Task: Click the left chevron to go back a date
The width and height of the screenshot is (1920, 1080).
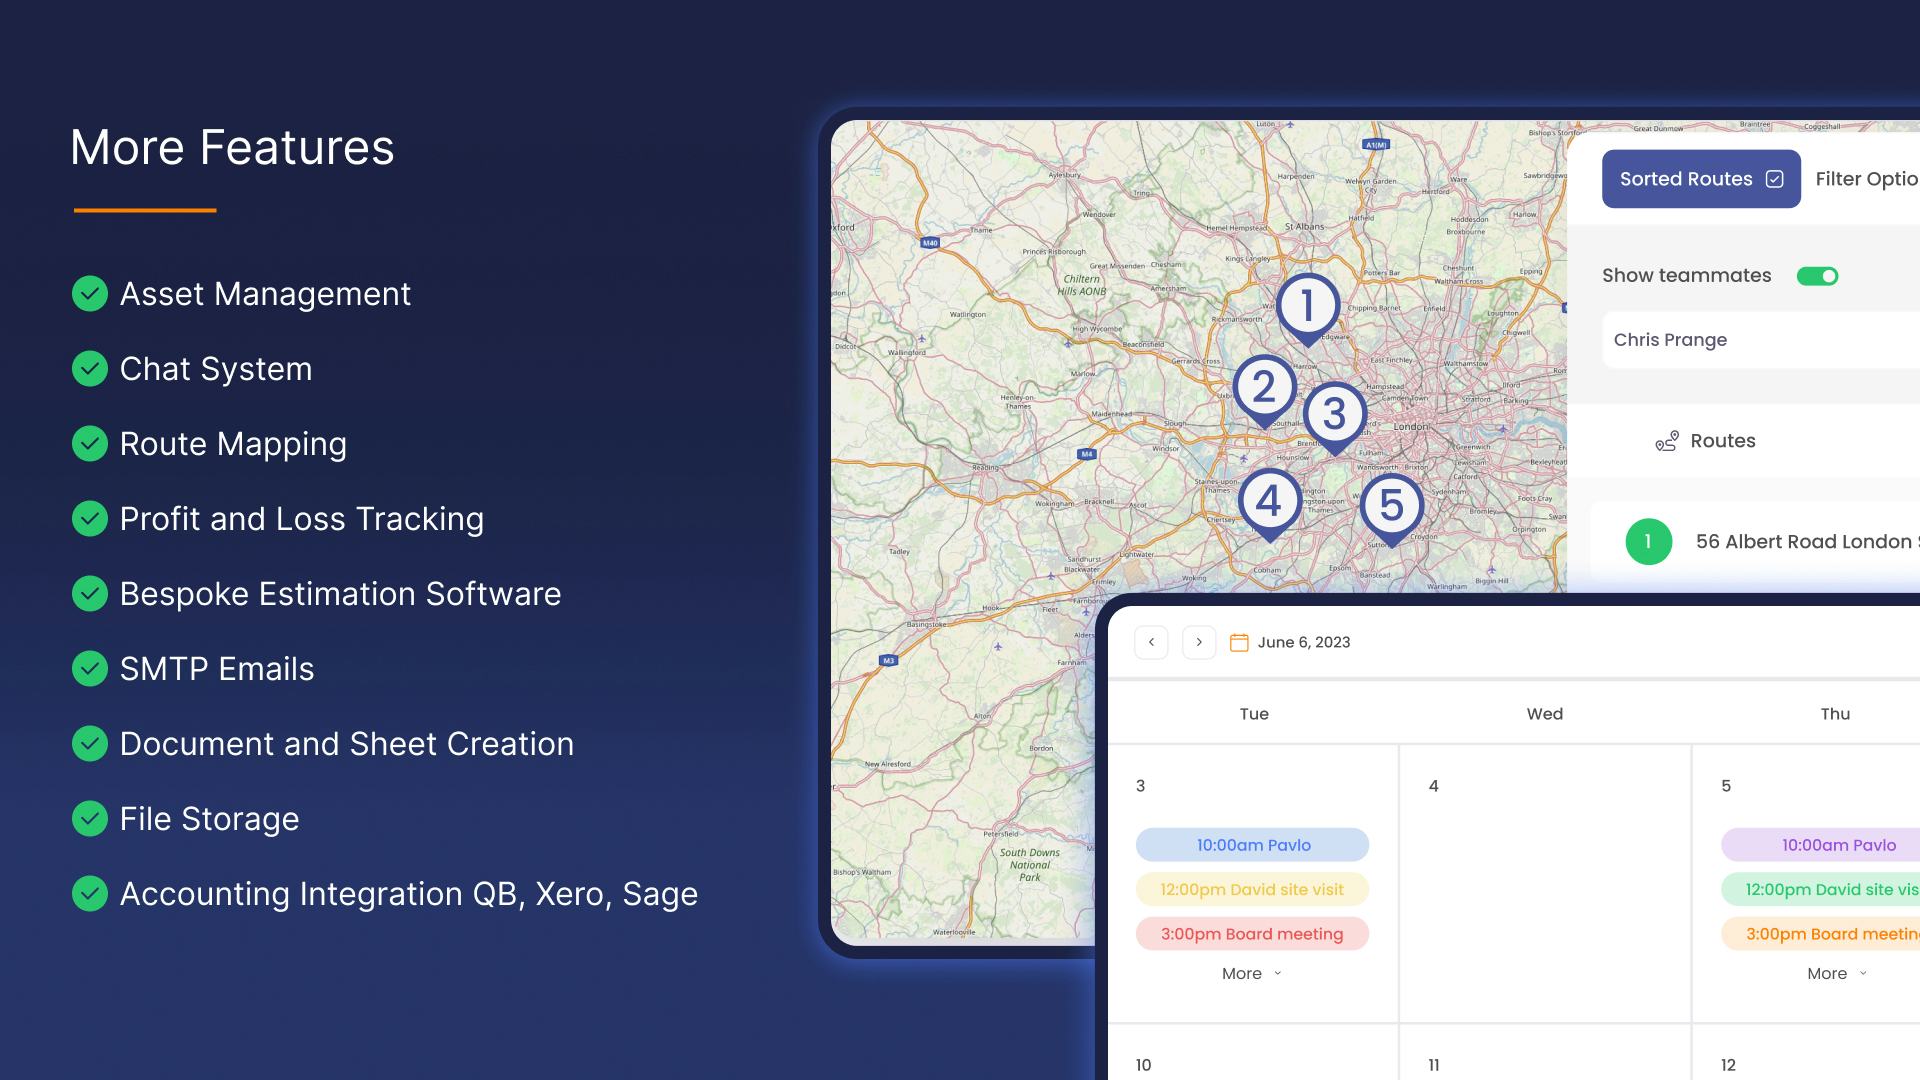Action: click(1151, 642)
